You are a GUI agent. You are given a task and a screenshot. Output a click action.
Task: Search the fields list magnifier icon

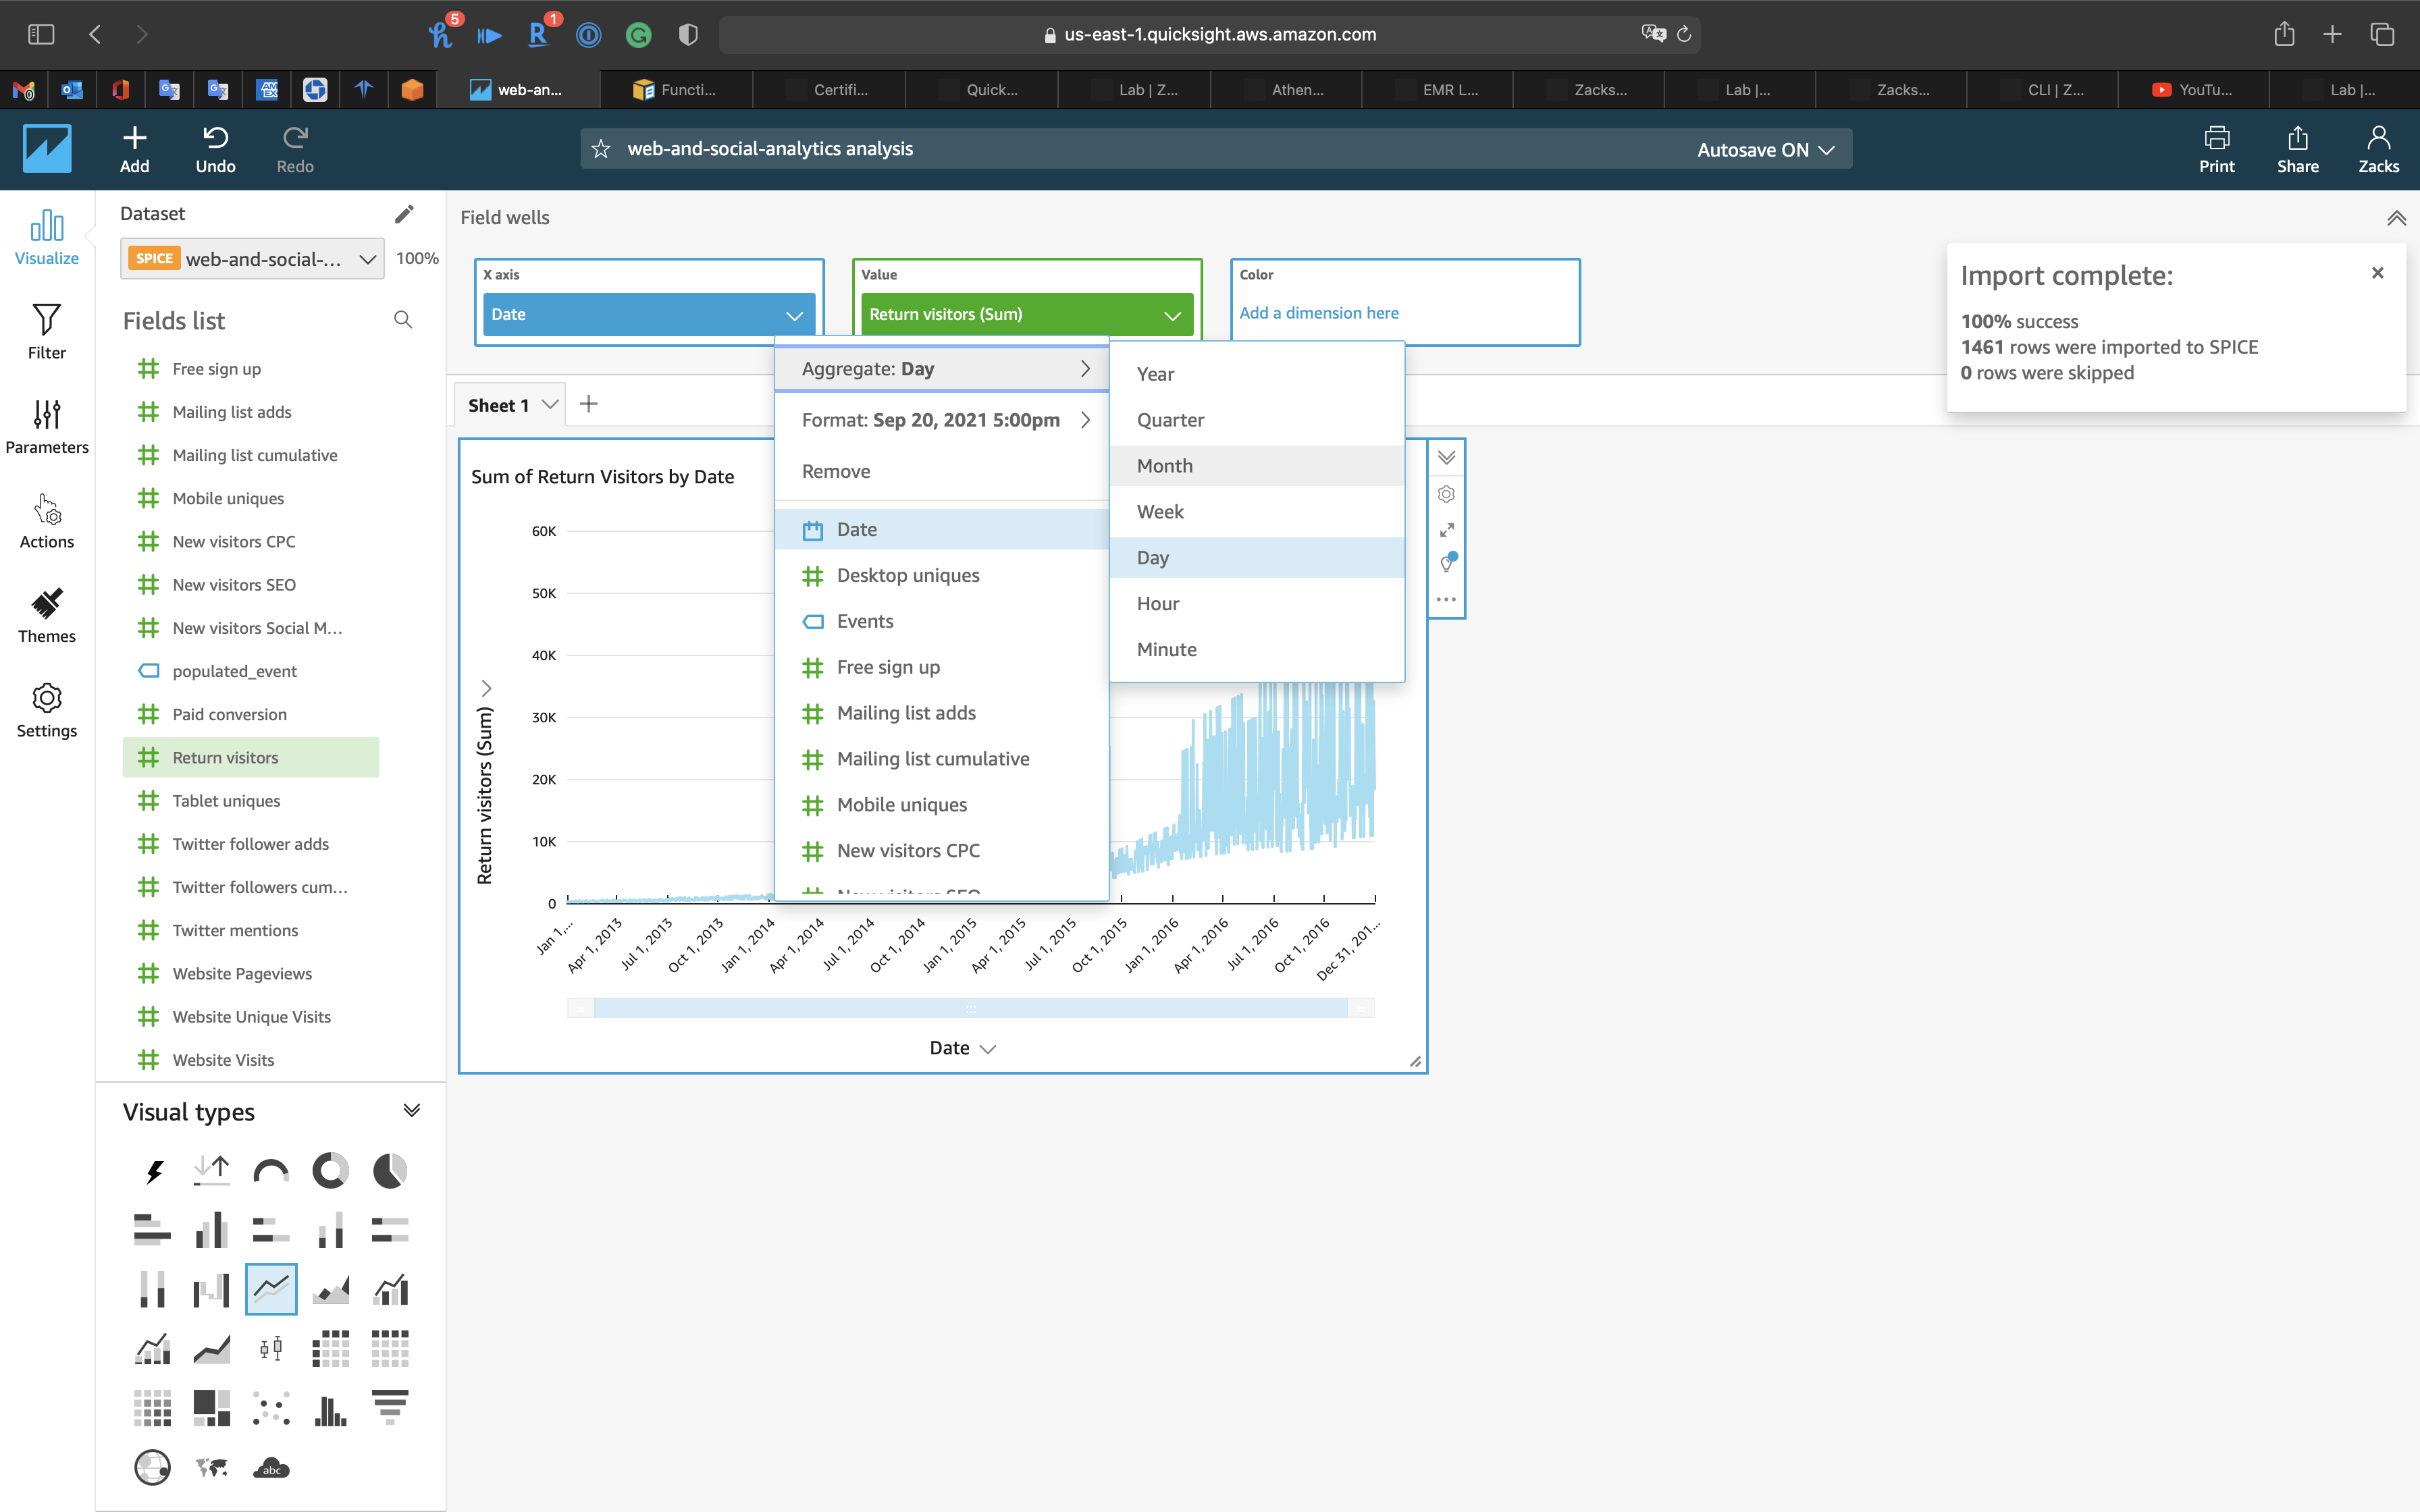(403, 320)
